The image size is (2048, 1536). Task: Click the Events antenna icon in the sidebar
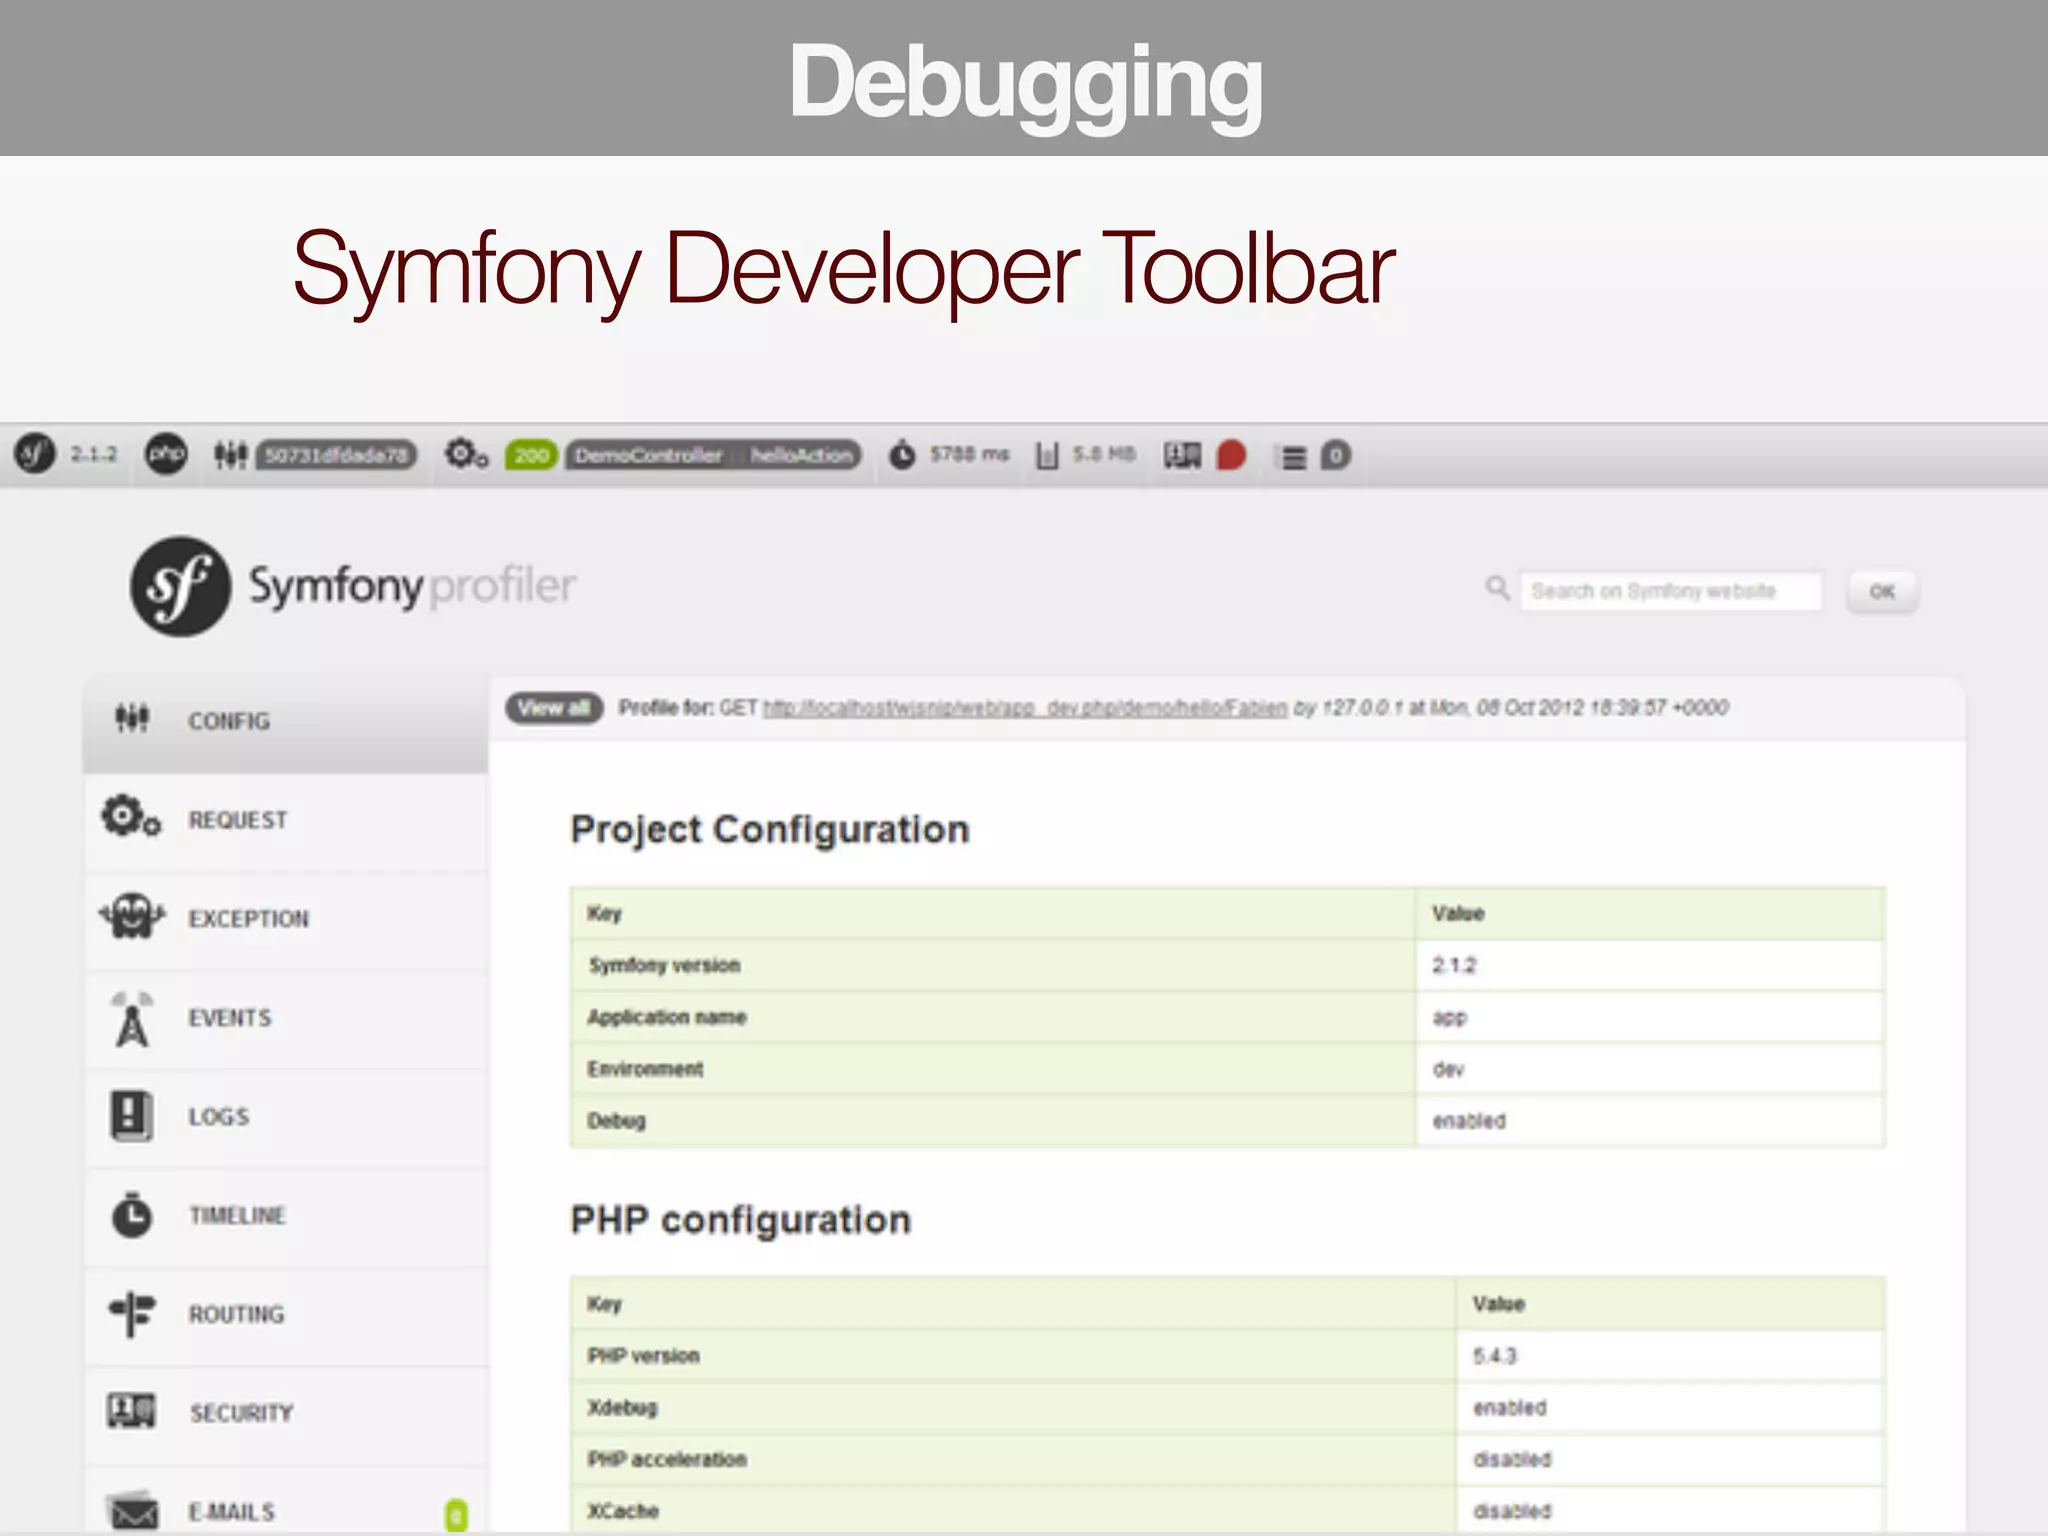pos(132,1019)
